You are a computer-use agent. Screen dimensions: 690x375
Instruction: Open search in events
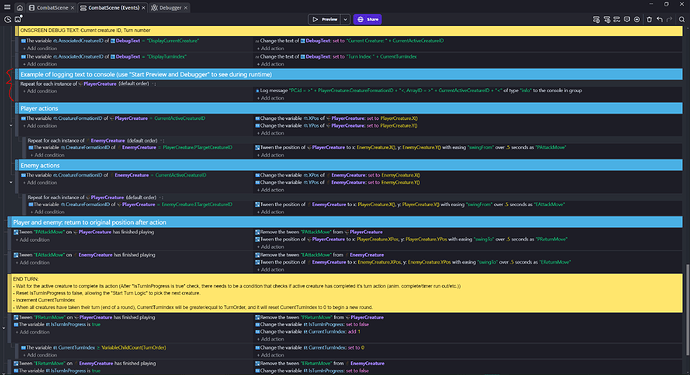(x=682, y=19)
